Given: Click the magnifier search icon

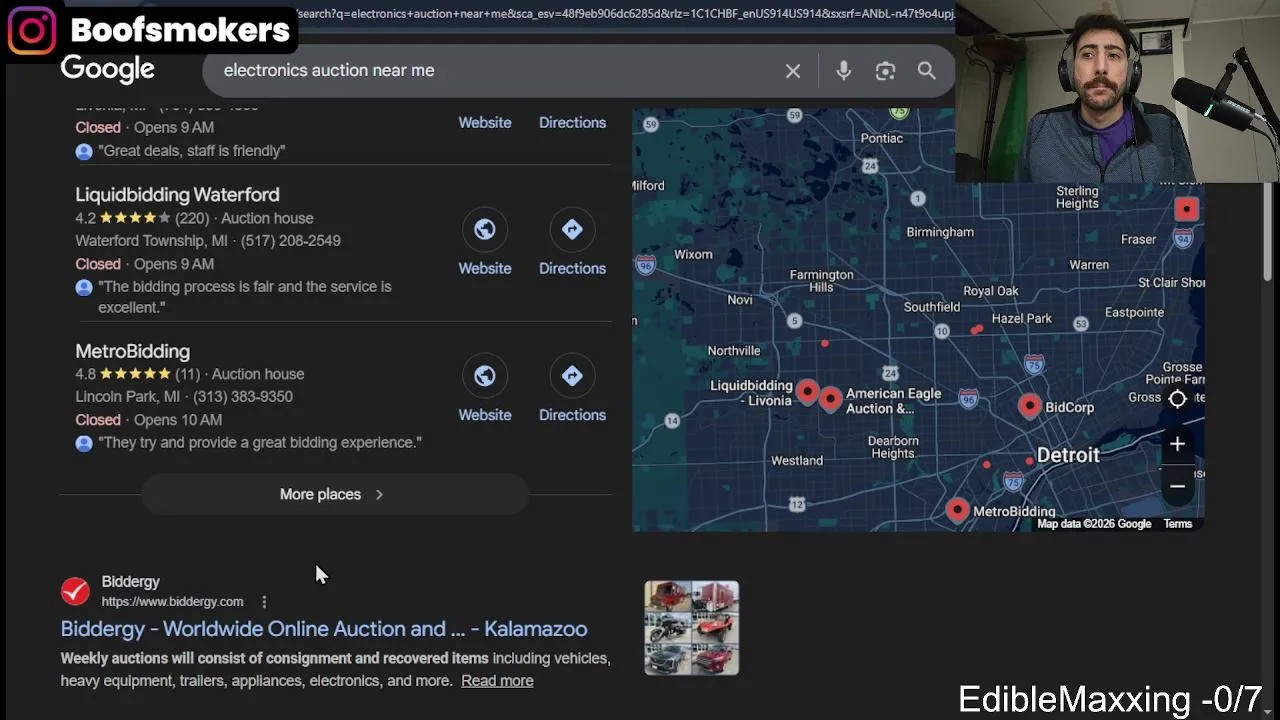Looking at the screenshot, I should (927, 71).
